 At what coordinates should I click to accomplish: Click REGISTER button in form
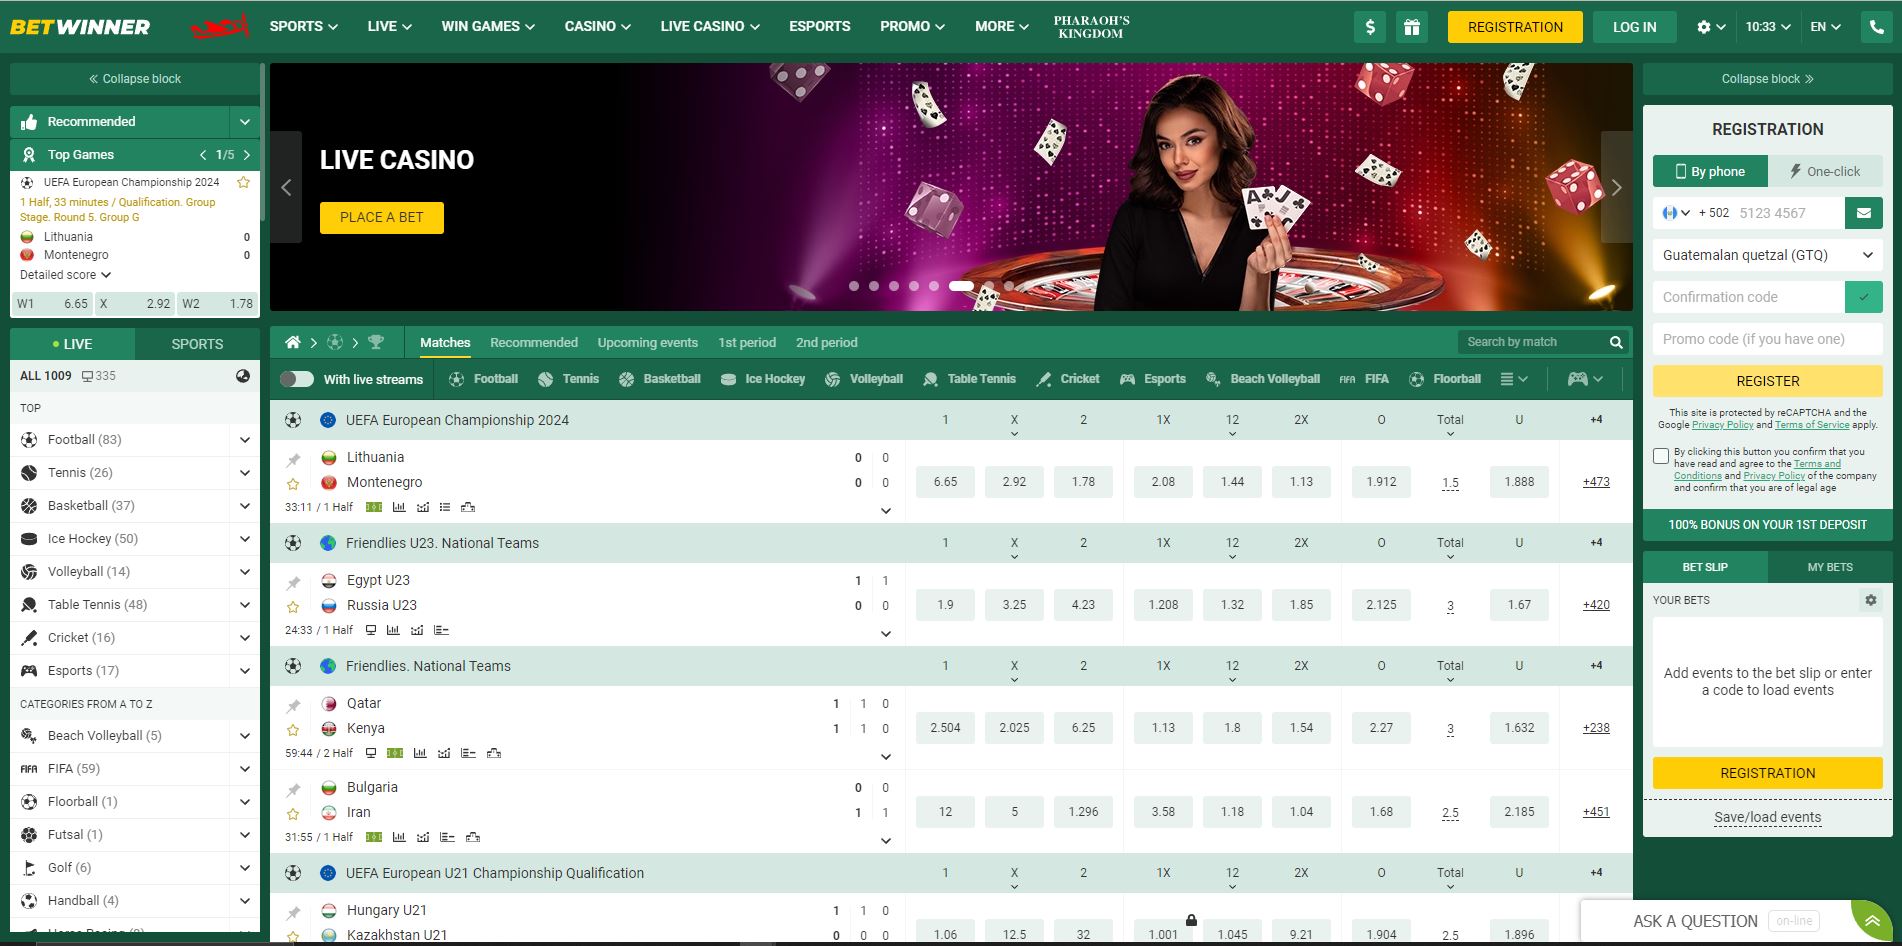pos(1767,381)
